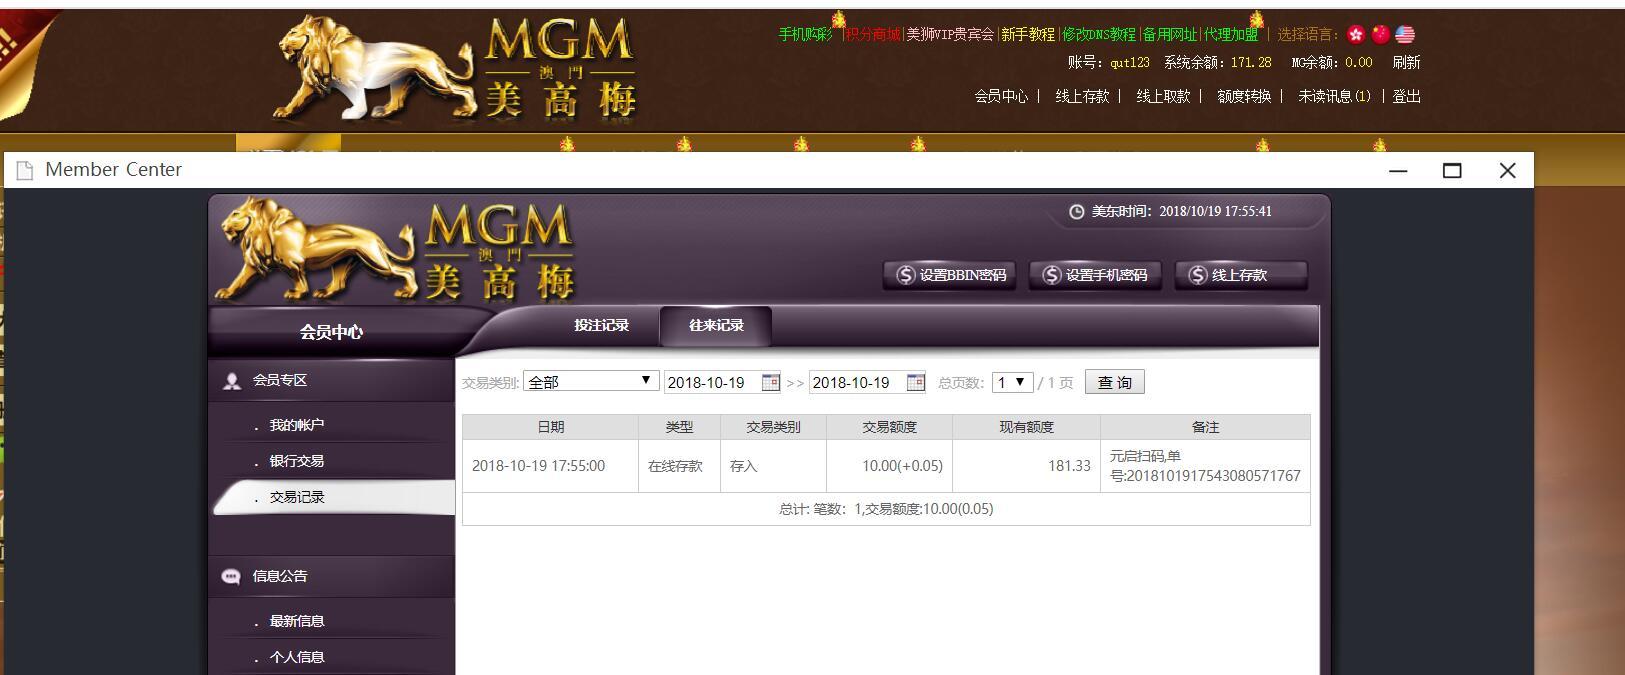Click the 登出 logout link

[x=1406, y=96]
